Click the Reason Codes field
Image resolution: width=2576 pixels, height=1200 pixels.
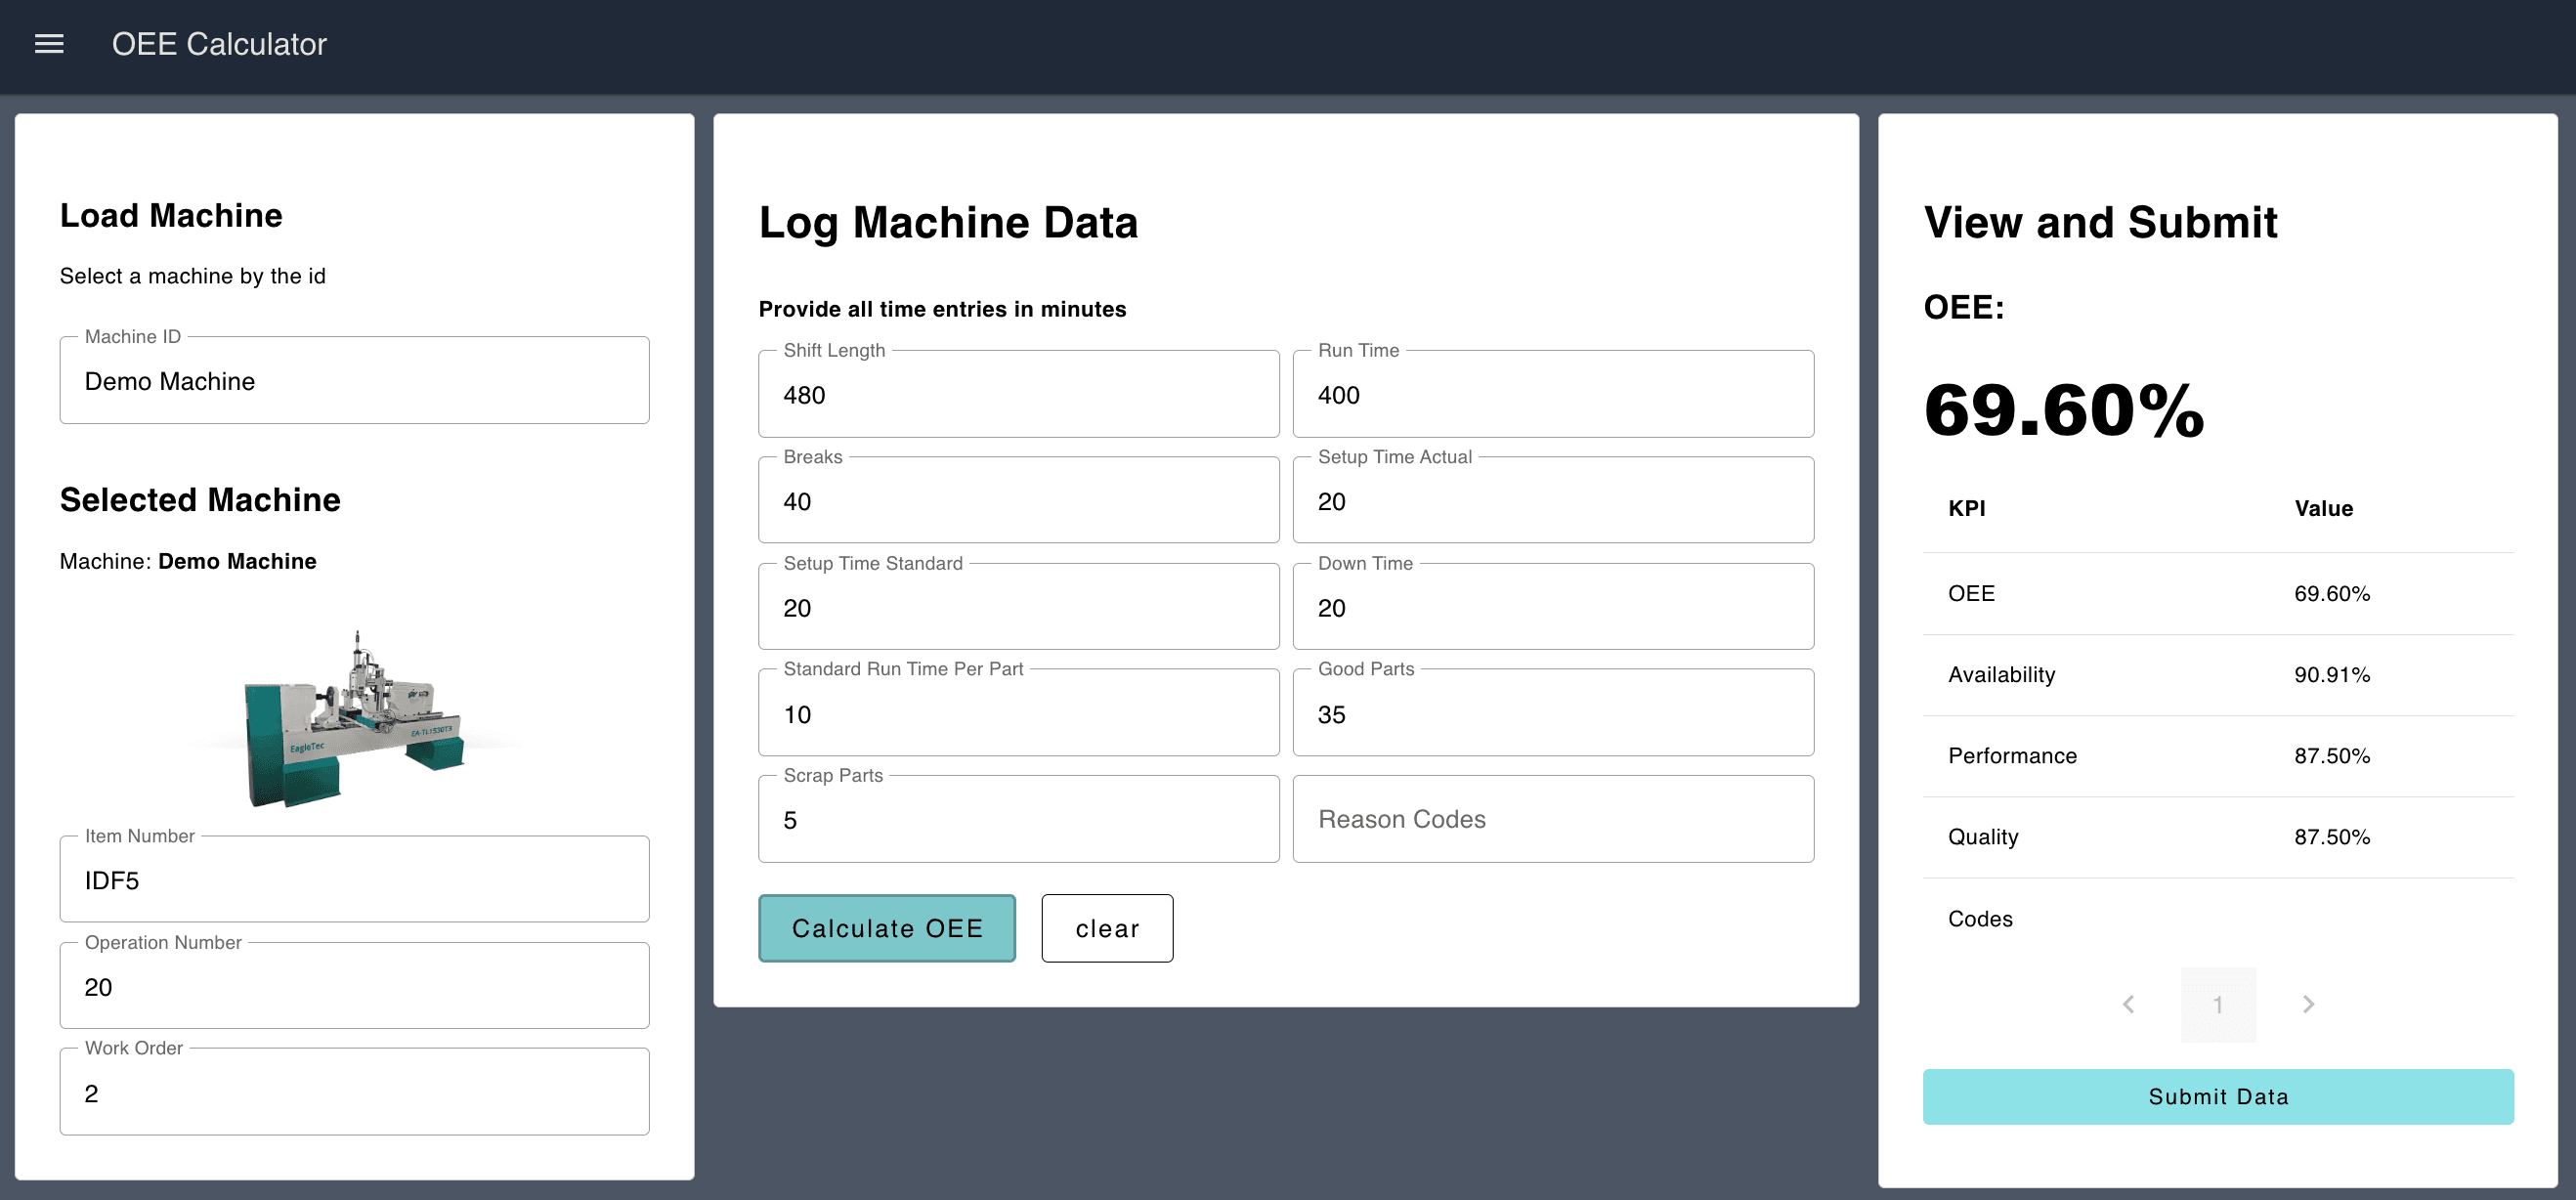click(1552, 818)
